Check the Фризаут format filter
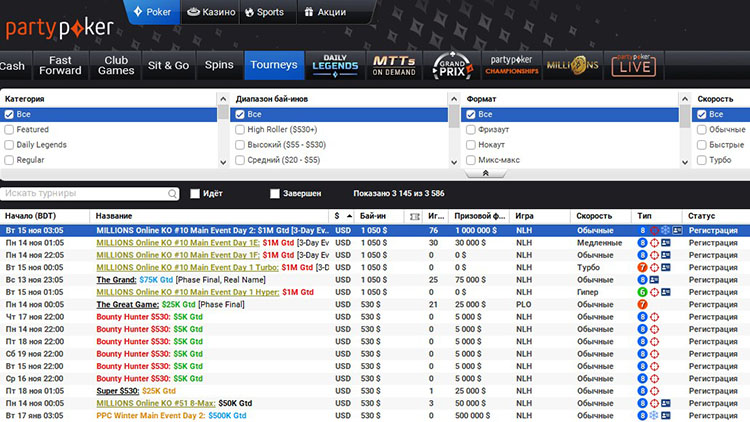Image resolution: width=750 pixels, height=422 pixels. [x=471, y=130]
